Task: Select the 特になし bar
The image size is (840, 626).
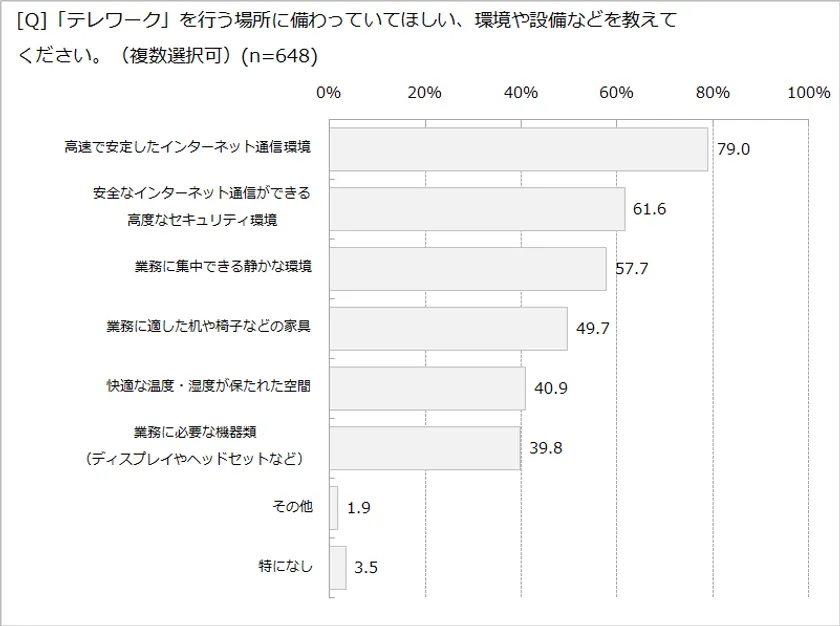Action: click(x=338, y=567)
